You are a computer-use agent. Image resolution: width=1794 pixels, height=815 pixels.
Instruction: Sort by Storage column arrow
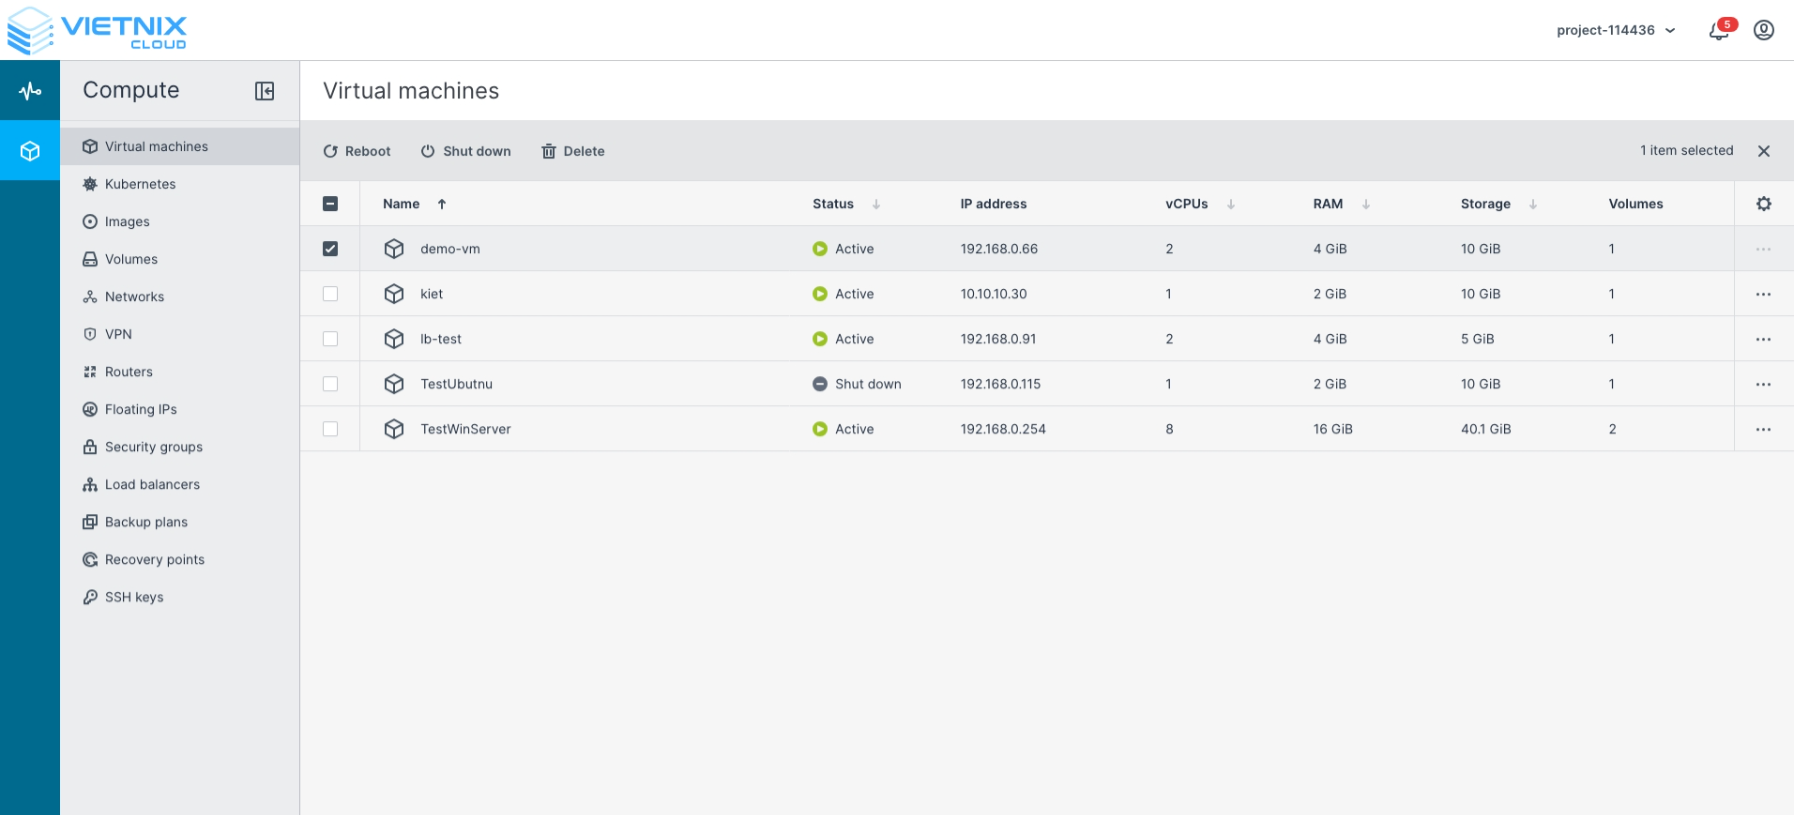[1533, 204]
